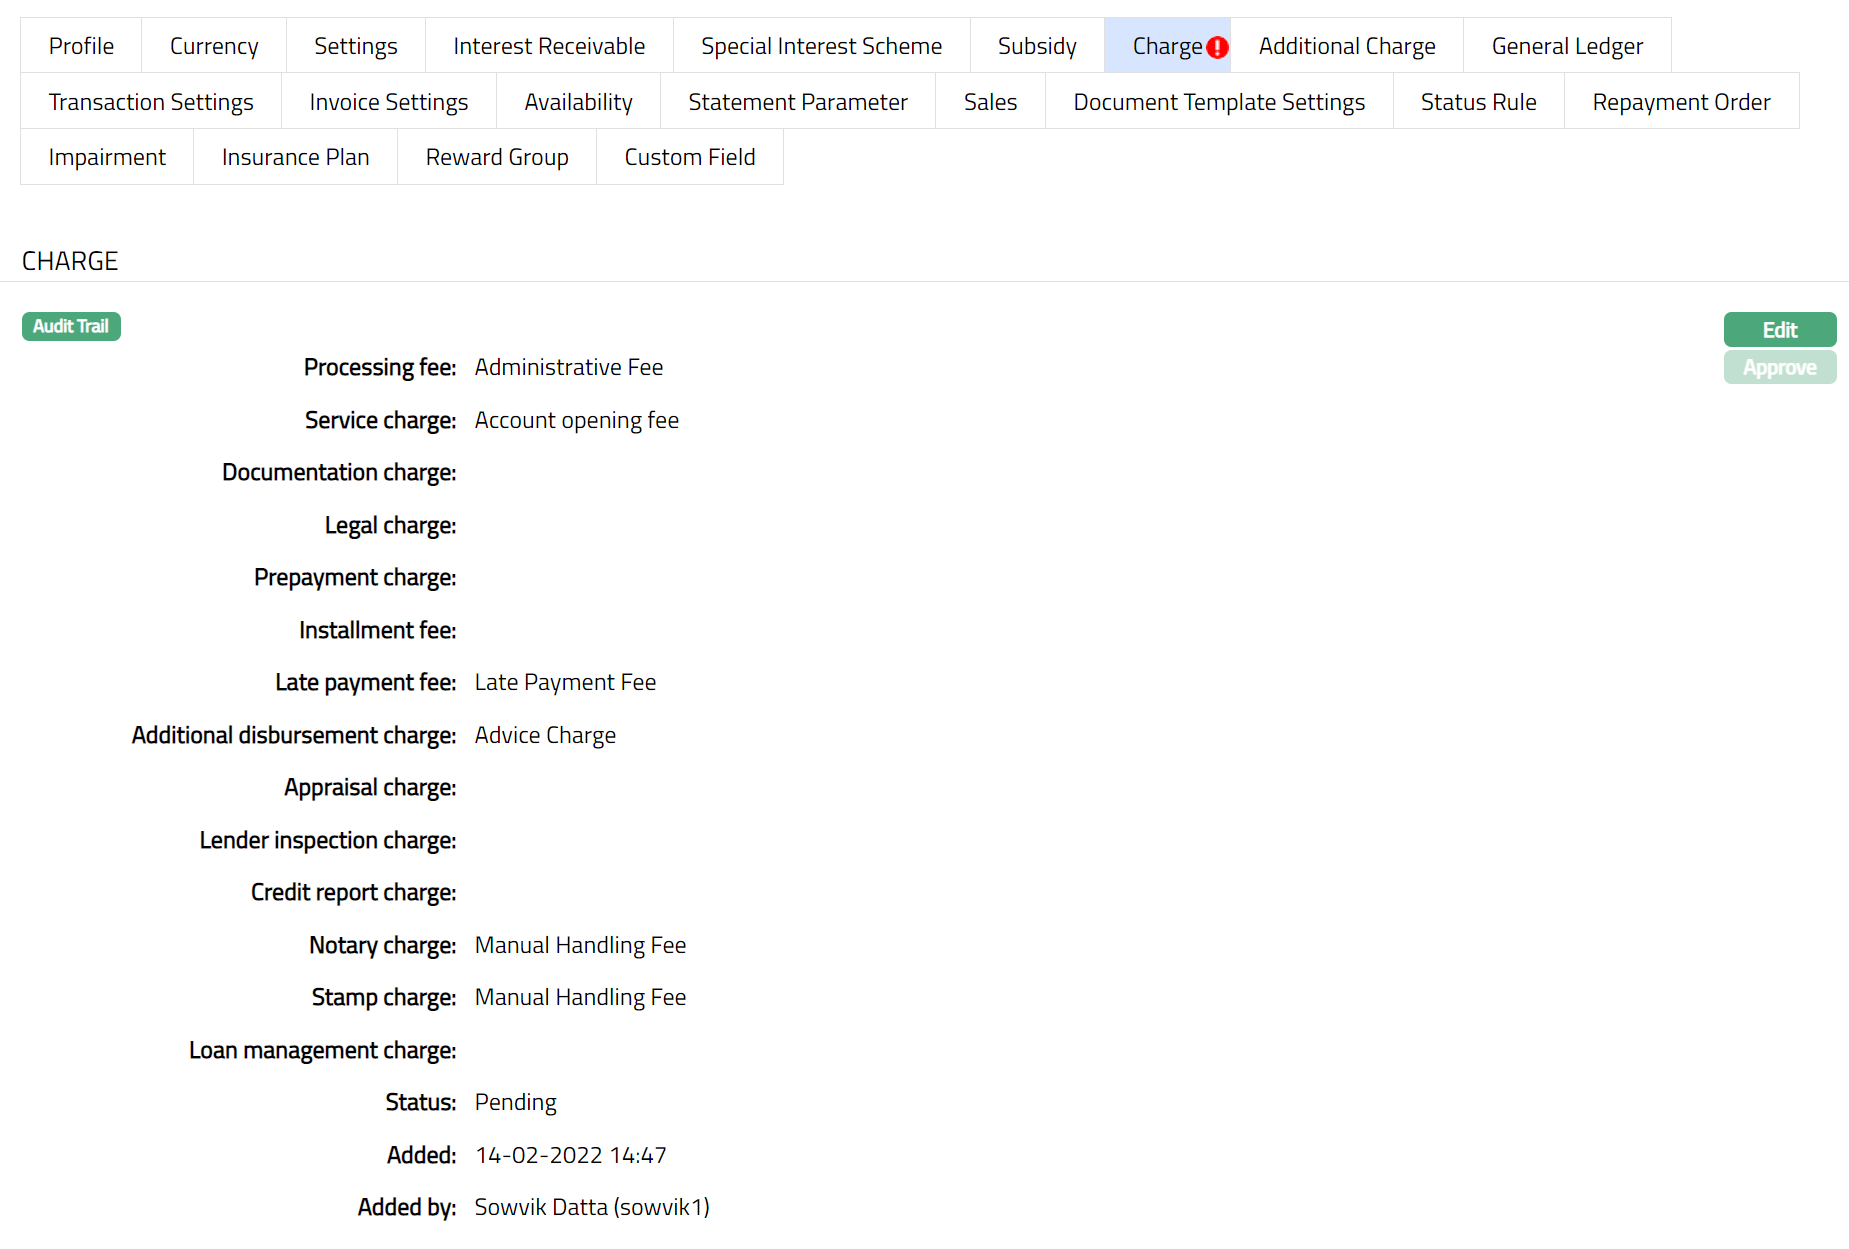Screen dimensions: 1849x1249
Task: Go to the Settings tab
Action: coord(355,46)
